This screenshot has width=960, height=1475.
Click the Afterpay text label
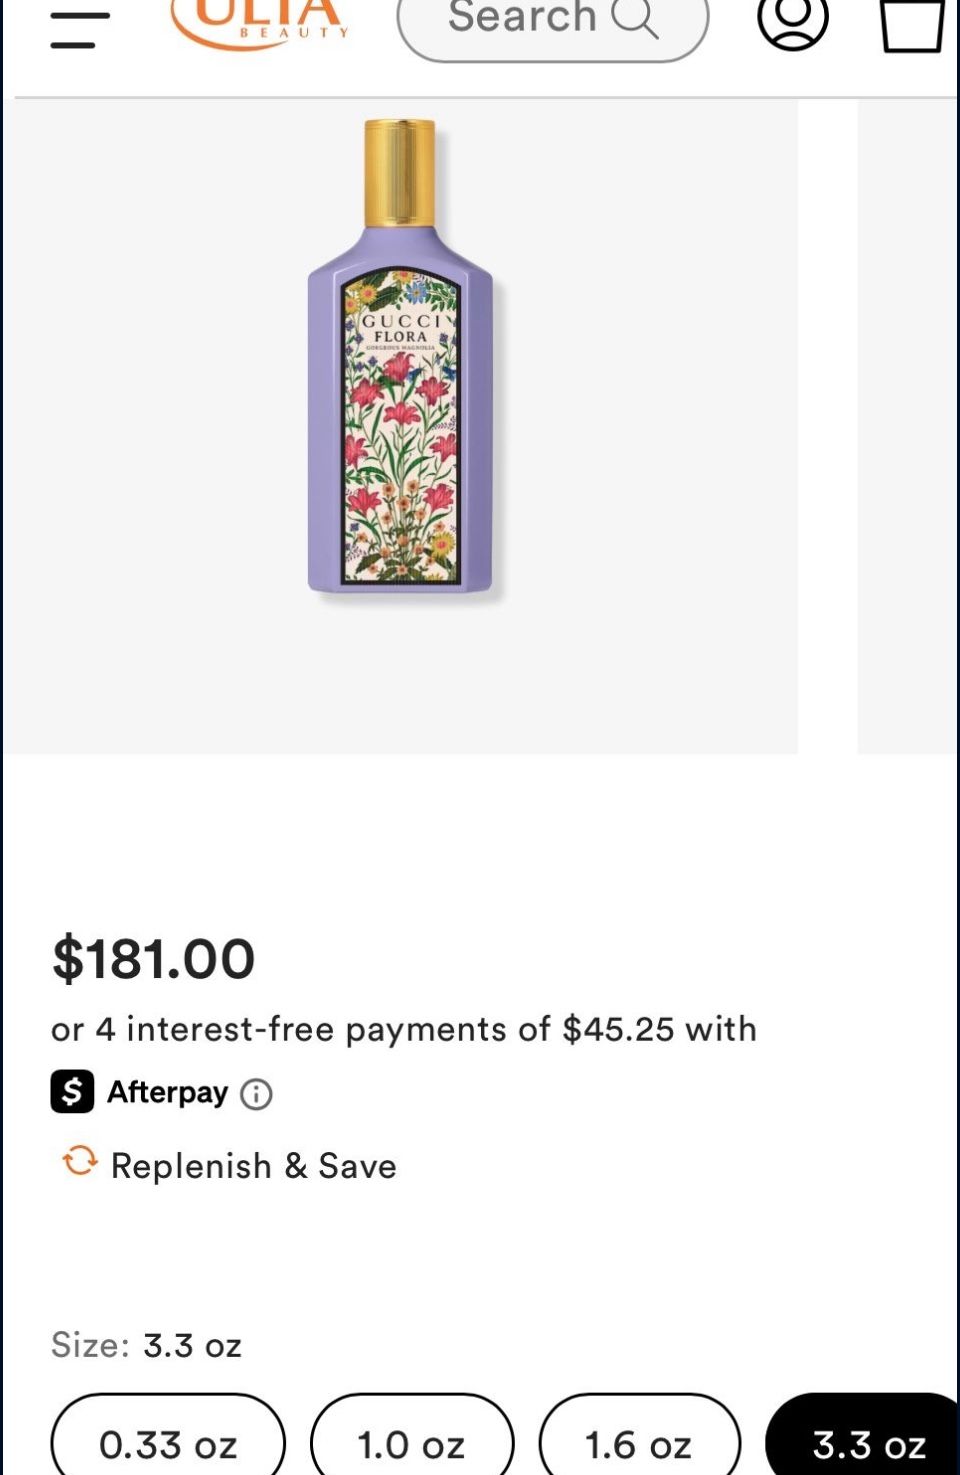coord(167,1092)
